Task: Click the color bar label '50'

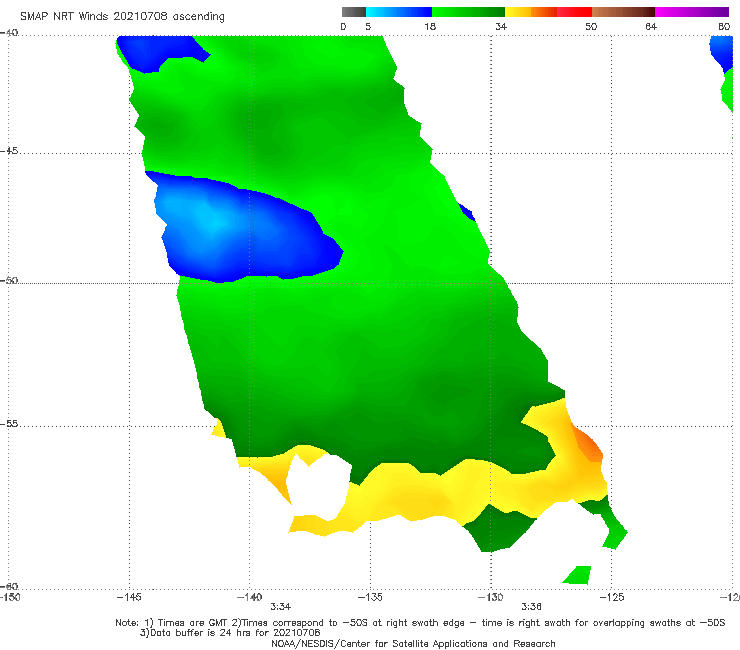Action: pyautogui.click(x=591, y=27)
